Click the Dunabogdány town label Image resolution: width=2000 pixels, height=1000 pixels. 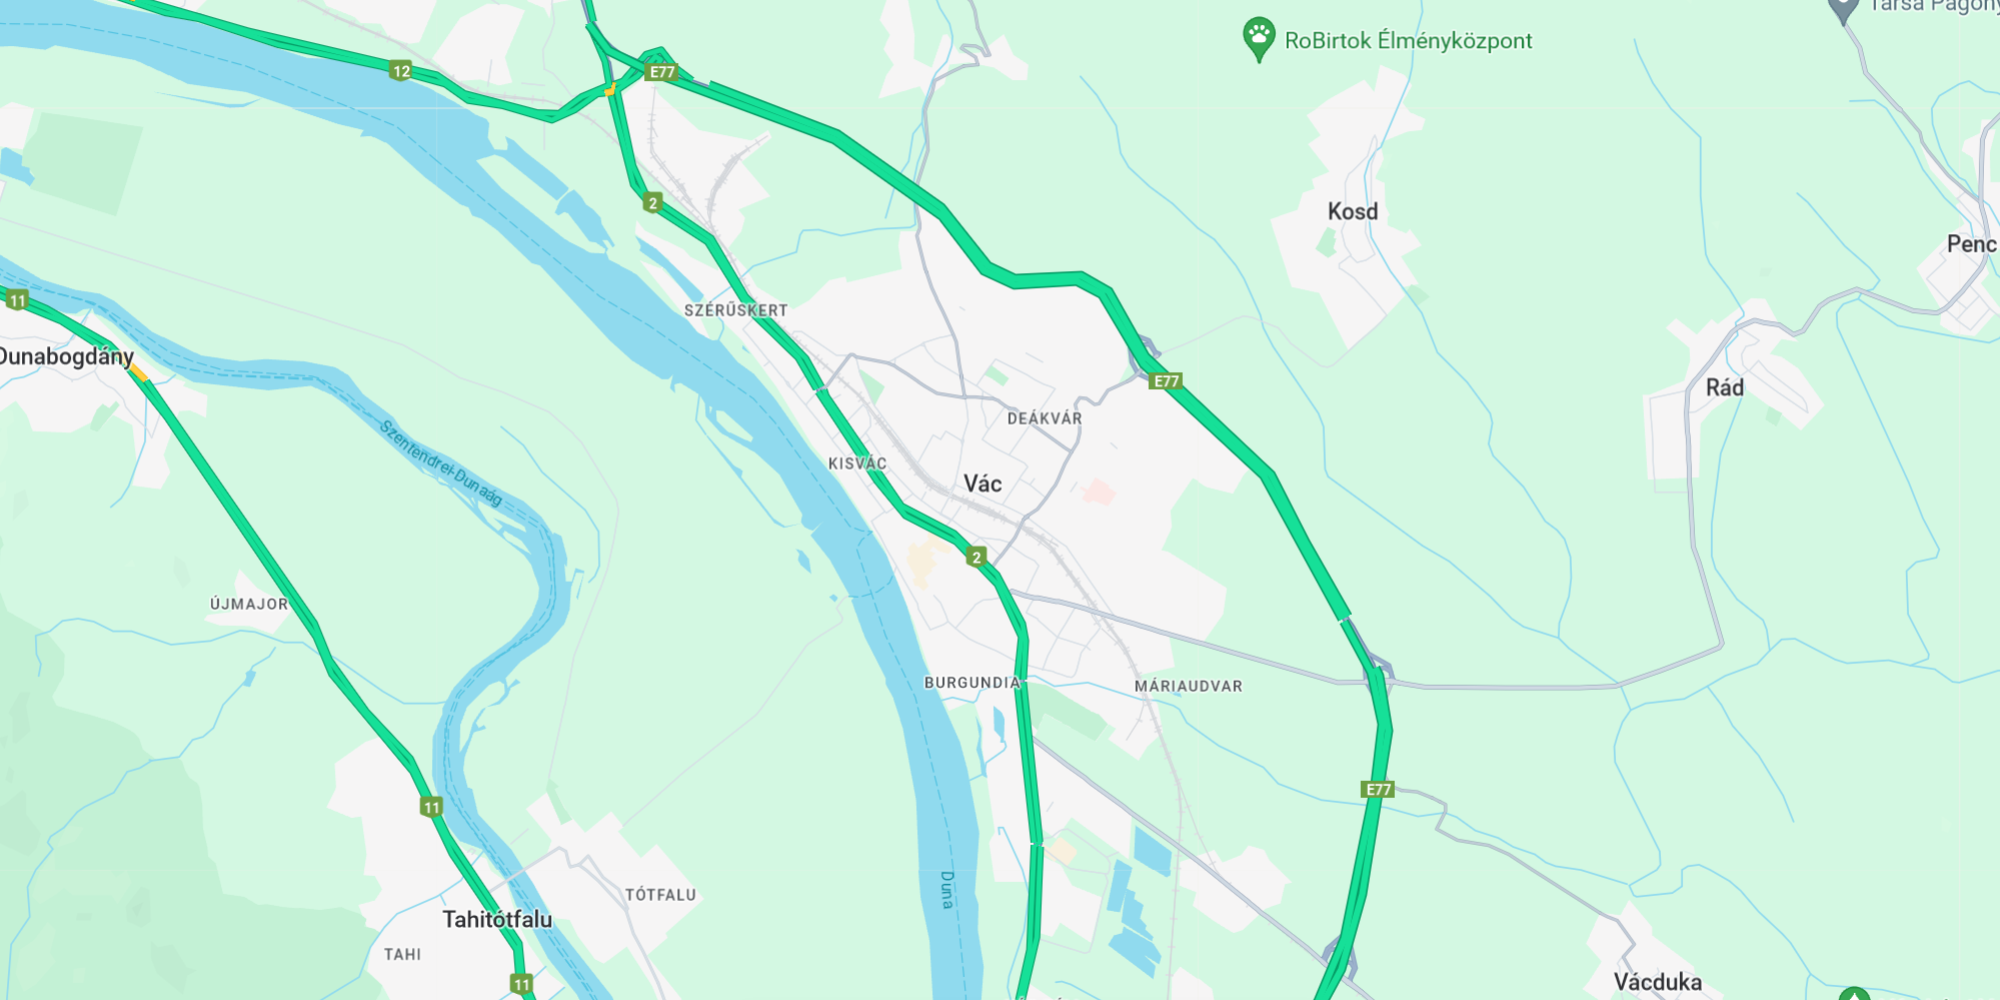point(66,357)
